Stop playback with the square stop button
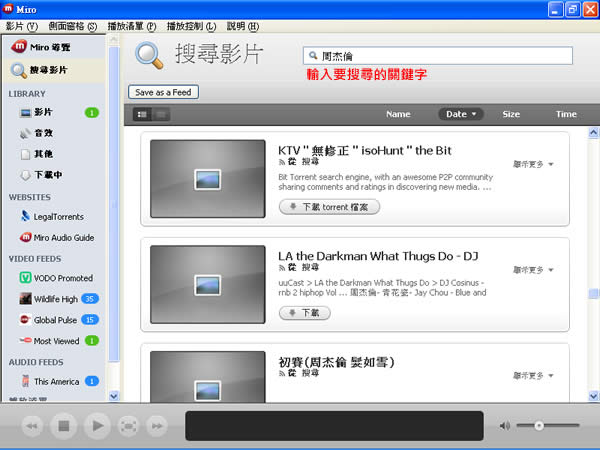600x450 pixels. tap(64, 426)
